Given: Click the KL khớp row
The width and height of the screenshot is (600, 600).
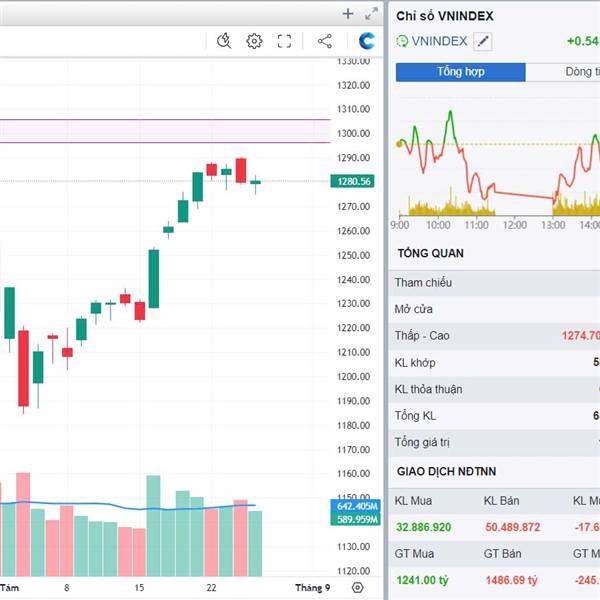Looking at the screenshot, I should point(494,362).
